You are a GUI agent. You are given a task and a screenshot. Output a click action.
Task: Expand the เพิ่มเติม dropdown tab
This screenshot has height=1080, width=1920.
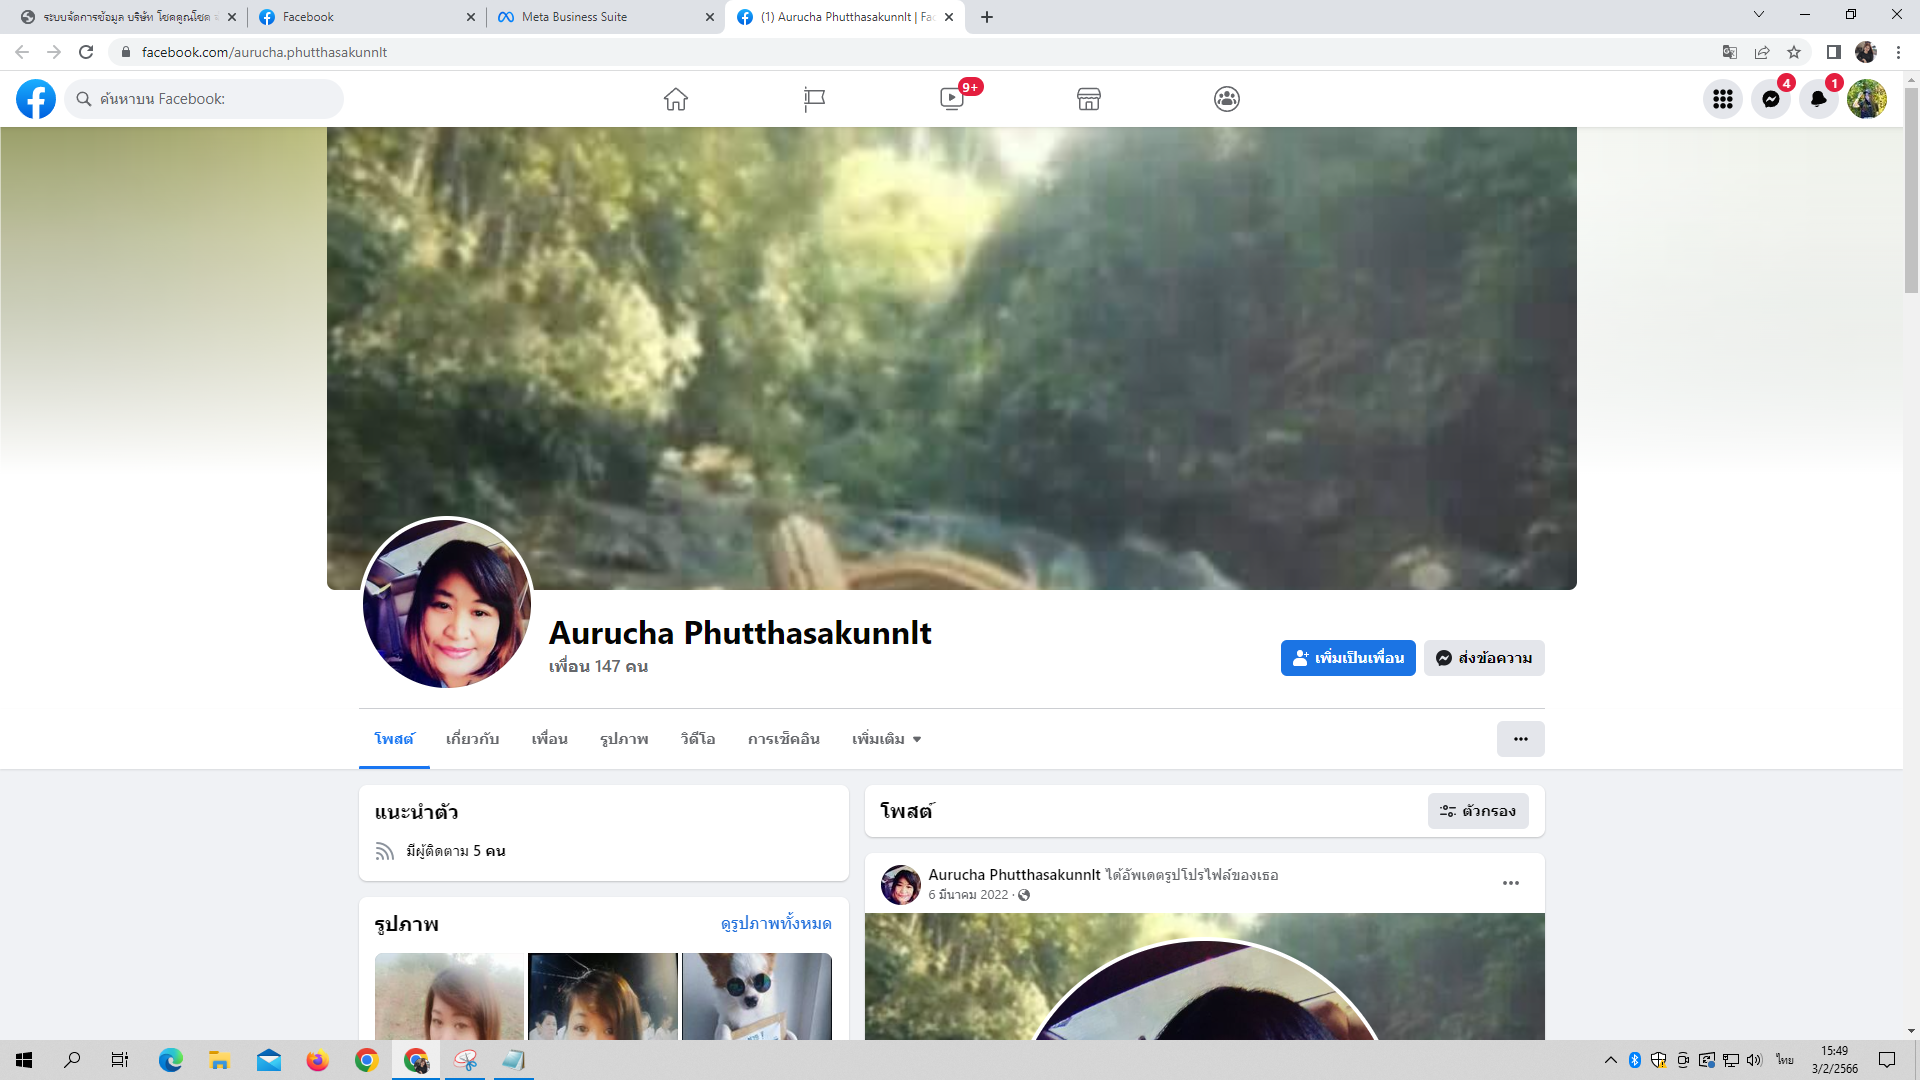coord(886,739)
